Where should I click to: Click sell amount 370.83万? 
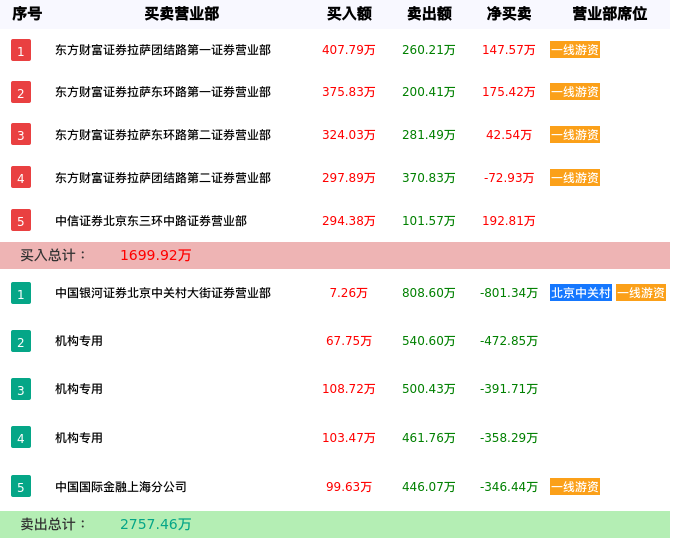pos(429,178)
